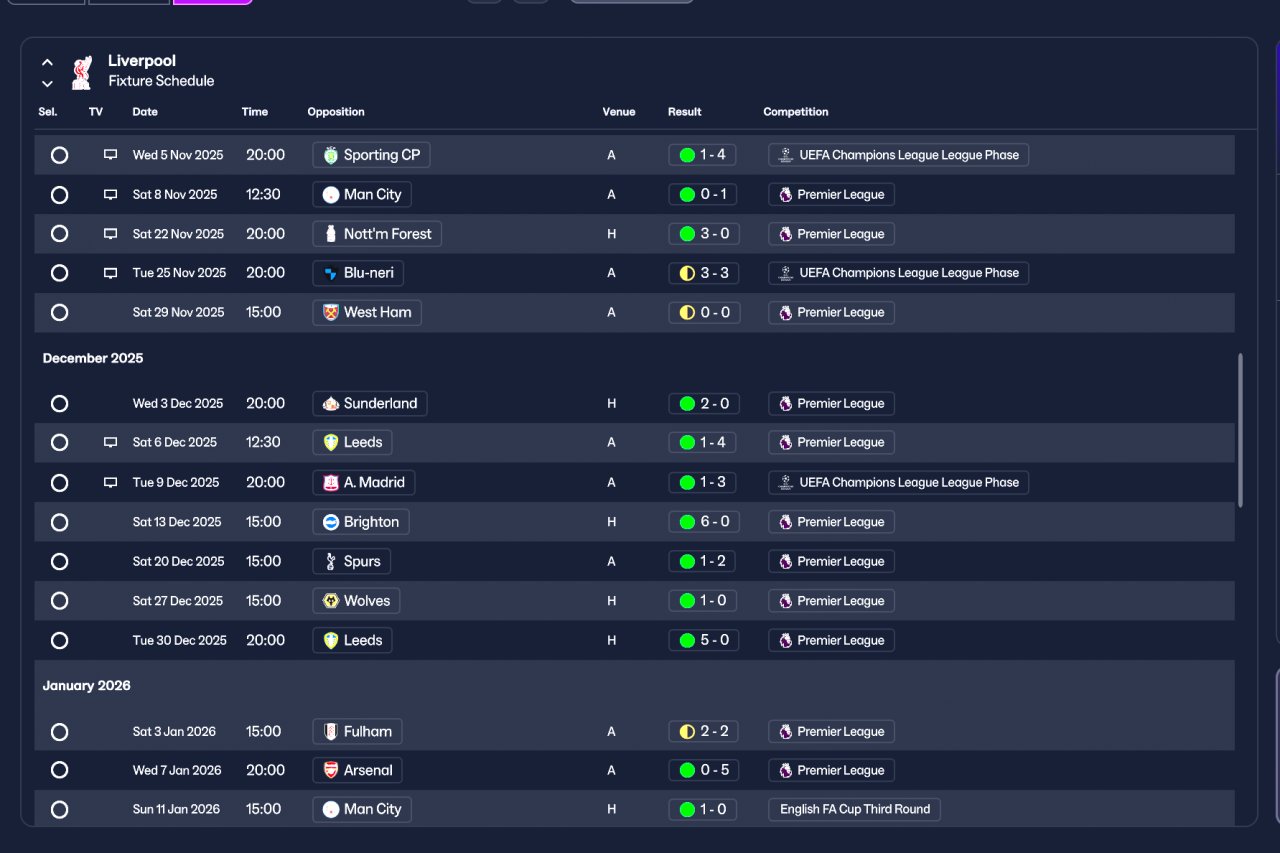Open the 3 - 0 Nott'm Forest result
The width and height of the screenshot is (1280, 853).
(704, 234)
